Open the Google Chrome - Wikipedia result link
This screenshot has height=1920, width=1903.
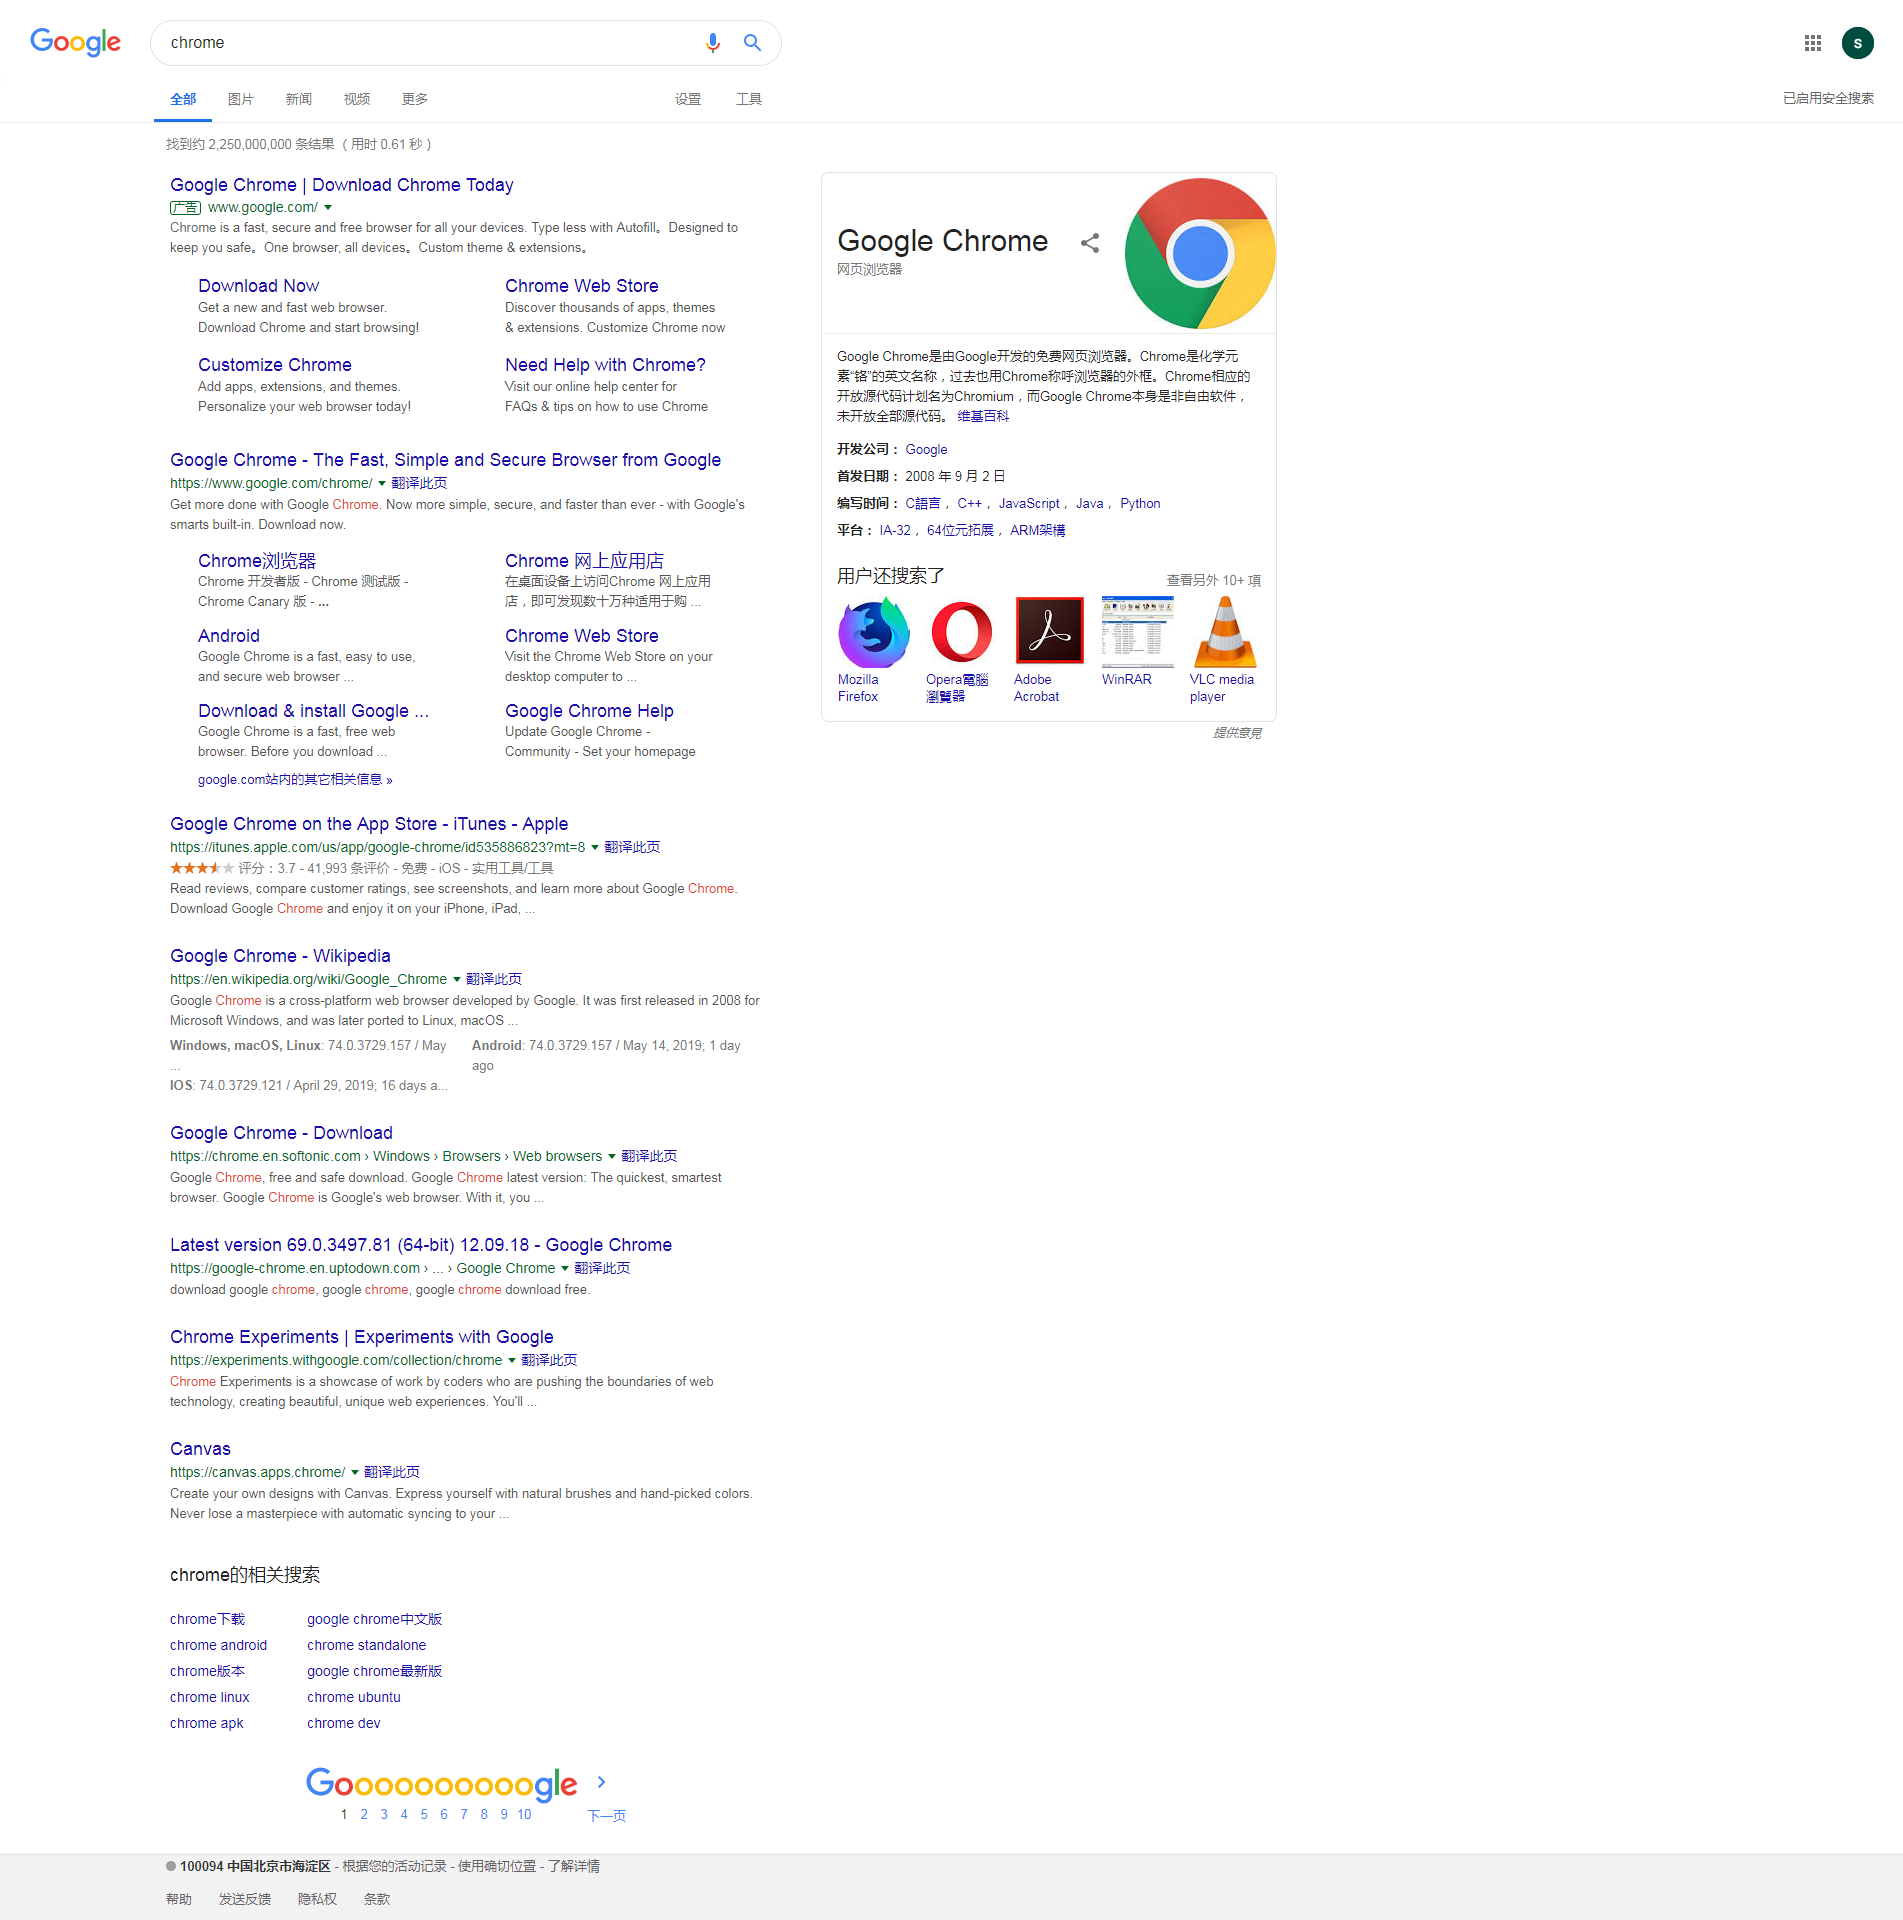[x=280, y=956]
